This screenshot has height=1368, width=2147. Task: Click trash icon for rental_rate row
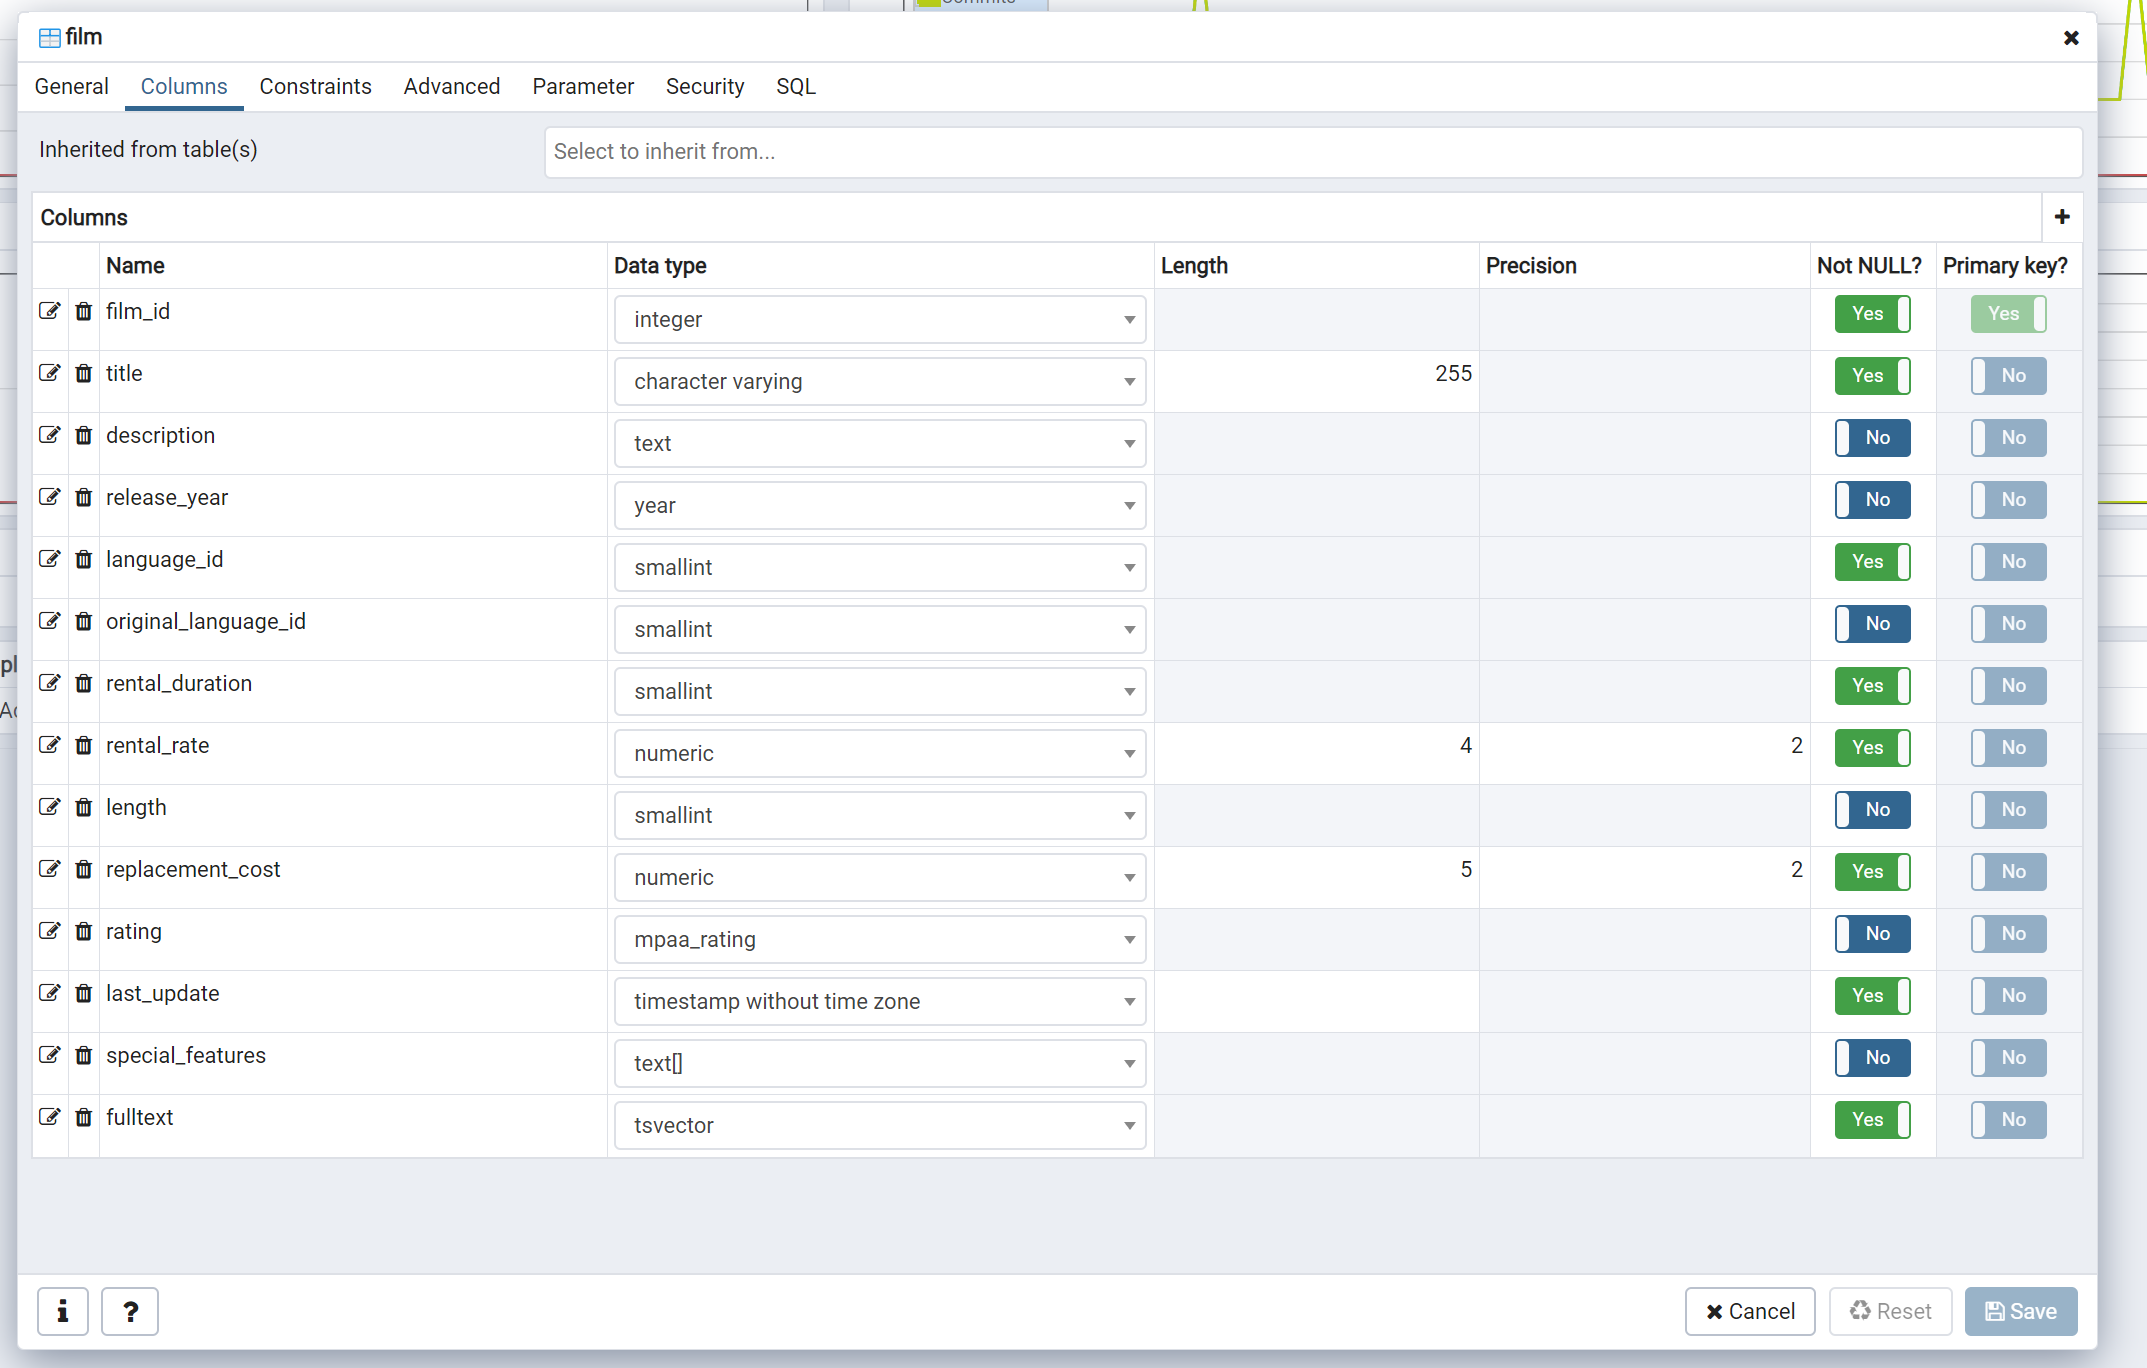coord(84,745)
